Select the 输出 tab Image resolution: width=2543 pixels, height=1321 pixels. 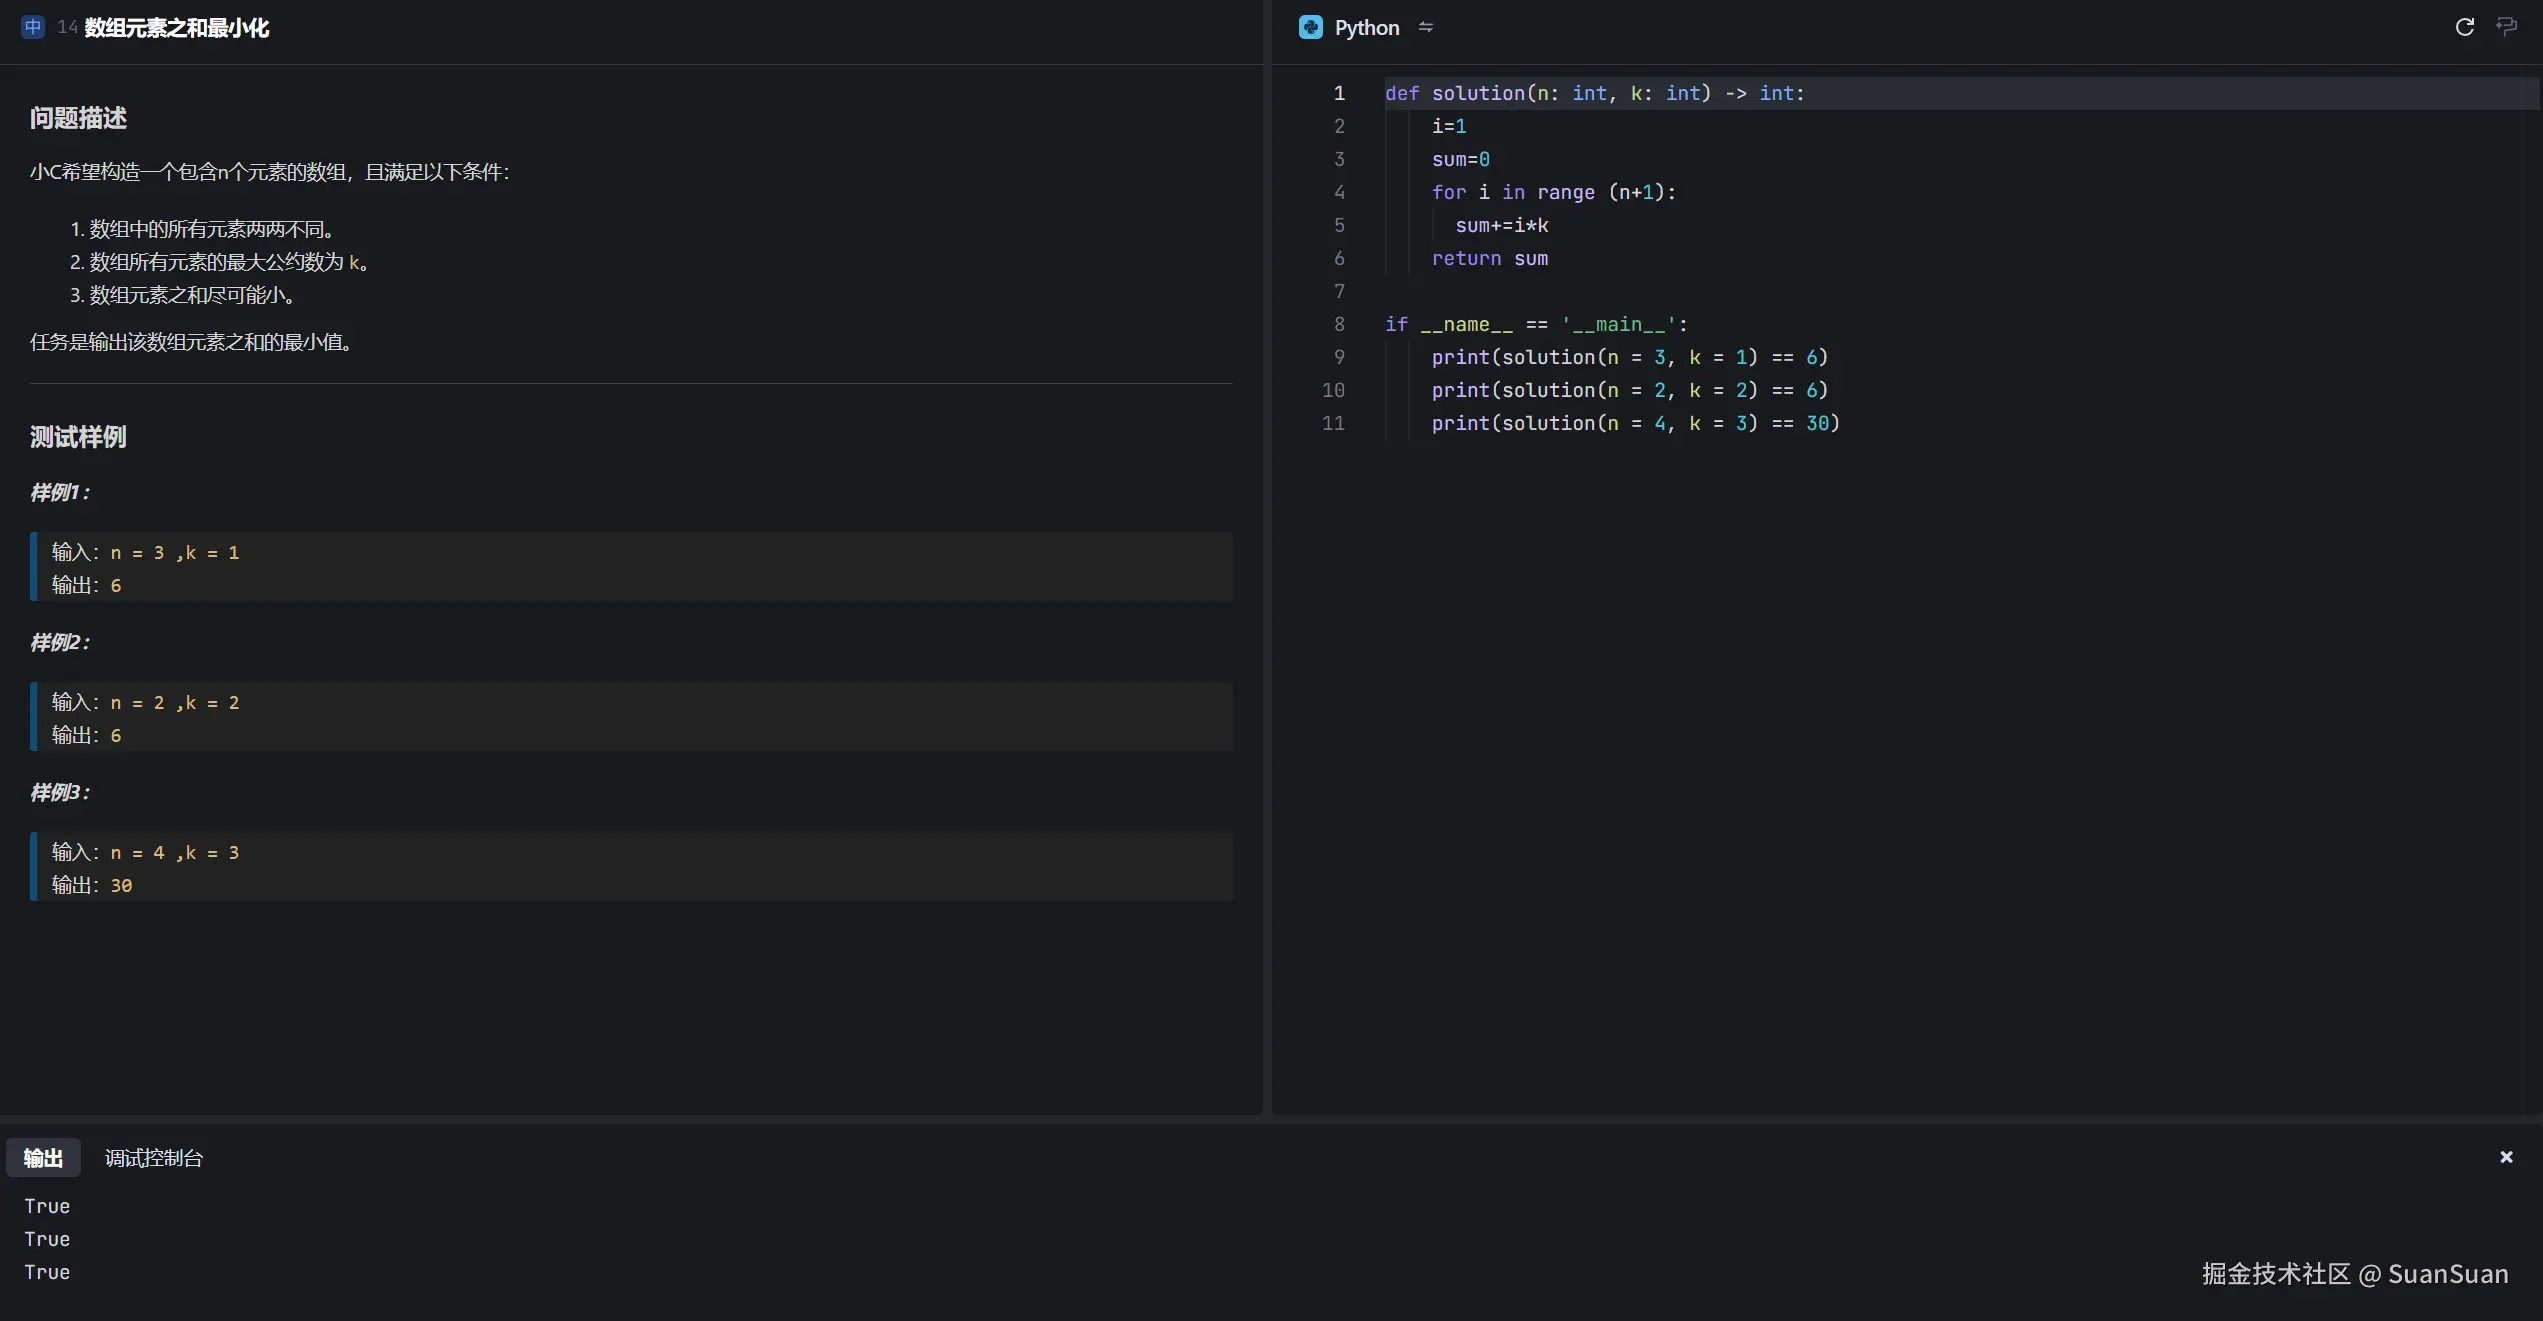43,1158
